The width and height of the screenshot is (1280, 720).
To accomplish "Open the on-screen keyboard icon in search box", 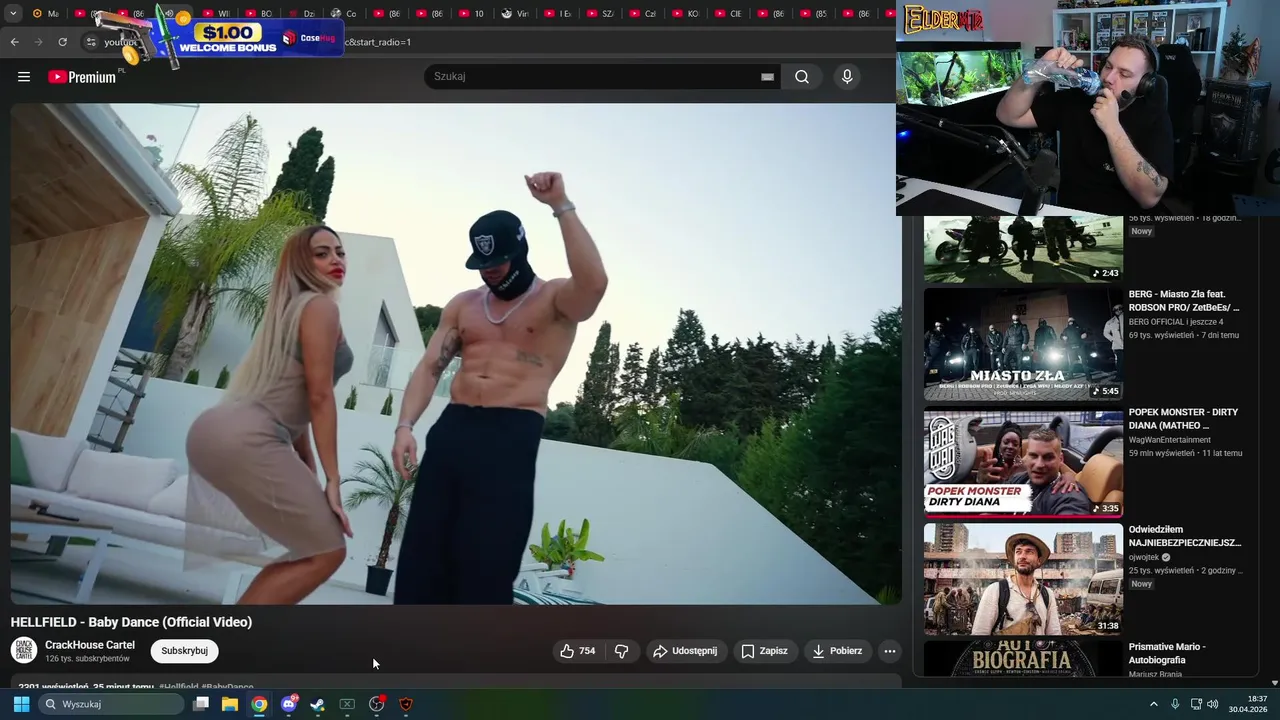I will (x=767, y=77).
